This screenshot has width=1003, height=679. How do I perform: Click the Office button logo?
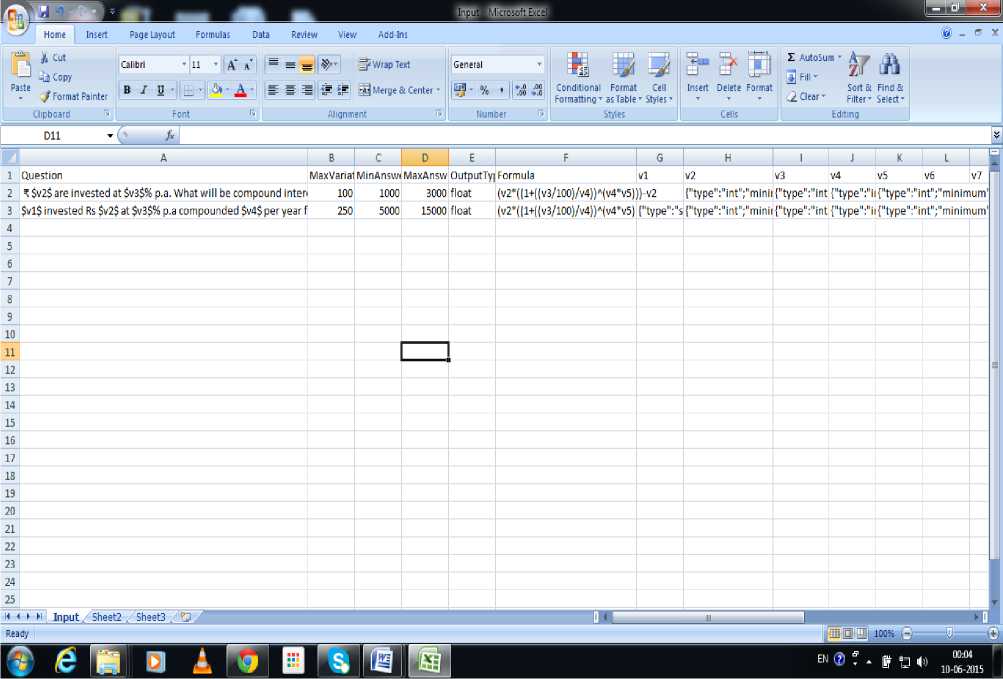17,19
